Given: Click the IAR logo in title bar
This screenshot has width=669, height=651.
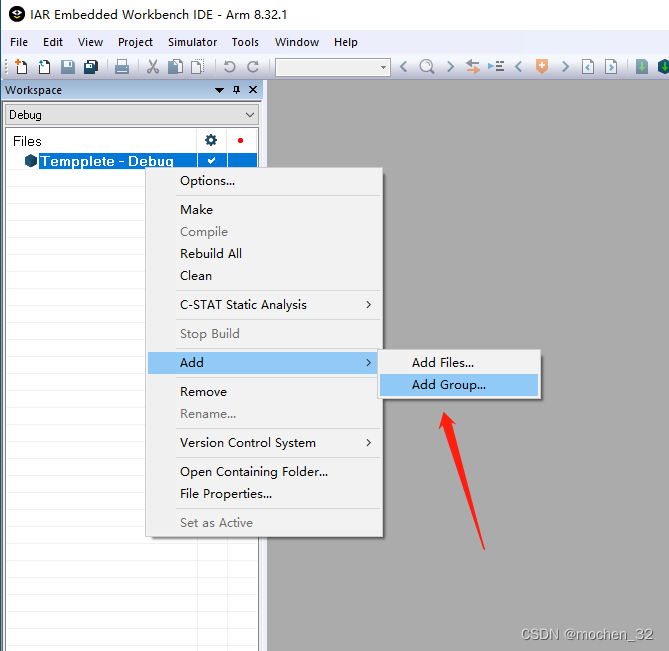Looking at the screenshot, I should (x=17, y=14).
